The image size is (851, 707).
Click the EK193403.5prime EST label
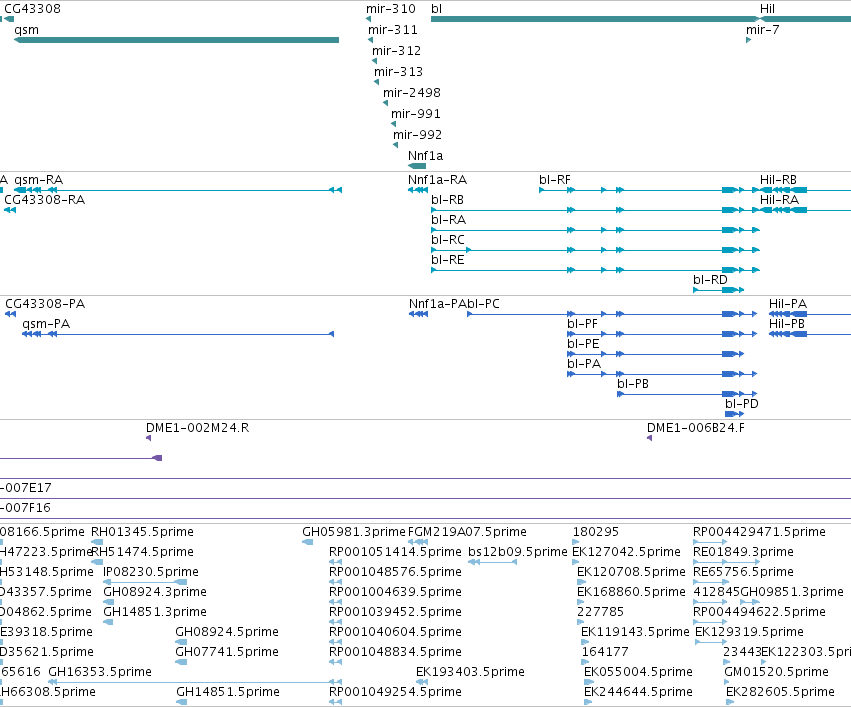pos(470,672)
